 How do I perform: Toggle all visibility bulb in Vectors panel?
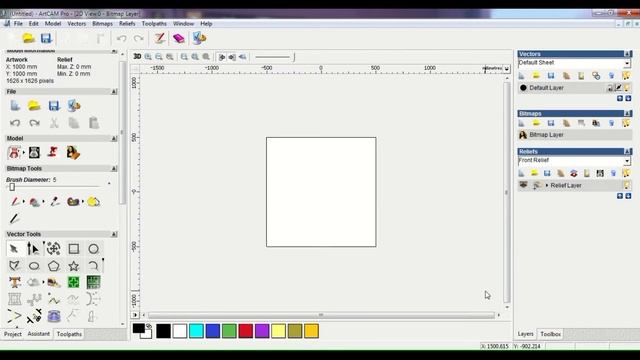[626, 76]
